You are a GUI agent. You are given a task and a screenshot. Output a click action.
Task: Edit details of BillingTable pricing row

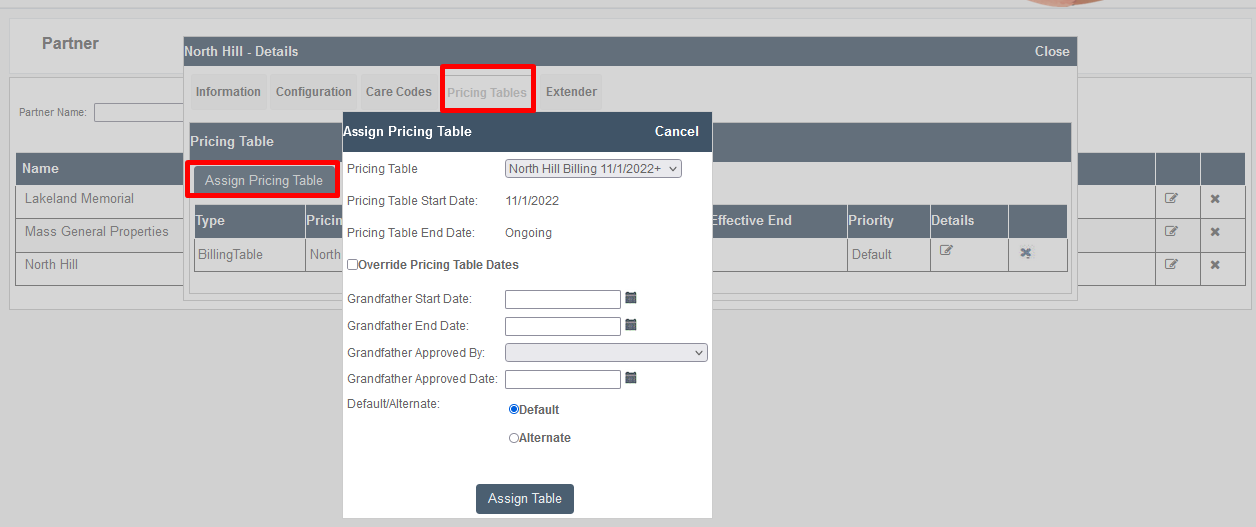[946, 251]
